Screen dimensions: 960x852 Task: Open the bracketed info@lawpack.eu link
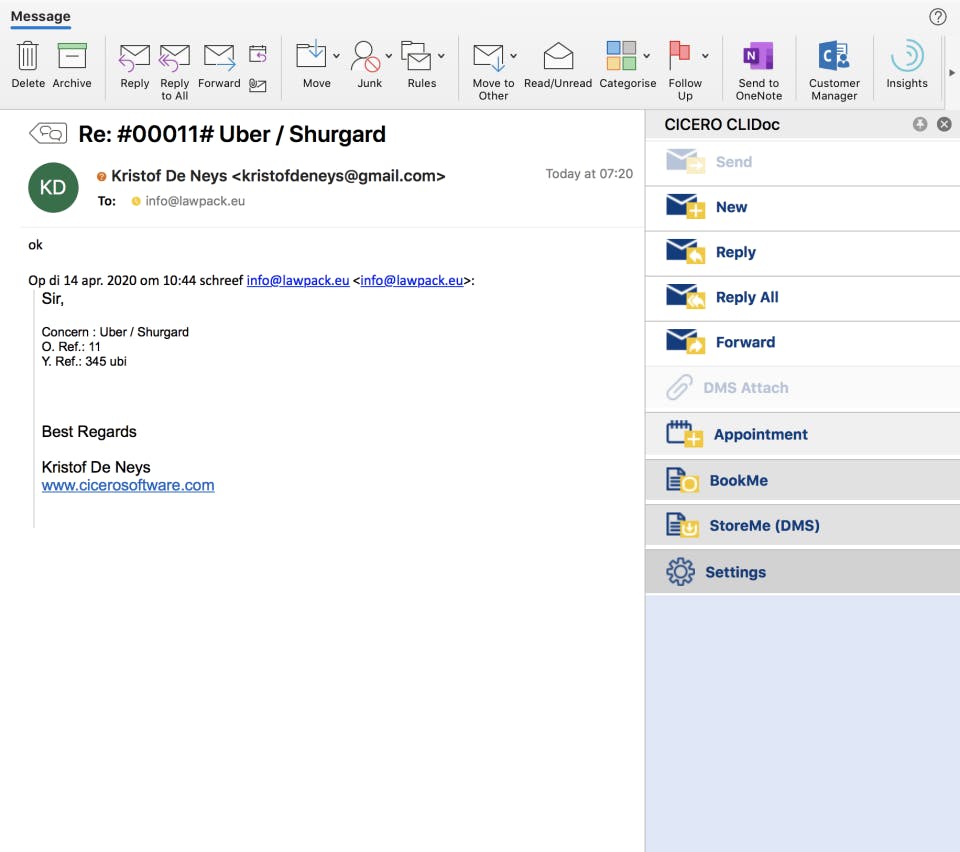(411, 280)
